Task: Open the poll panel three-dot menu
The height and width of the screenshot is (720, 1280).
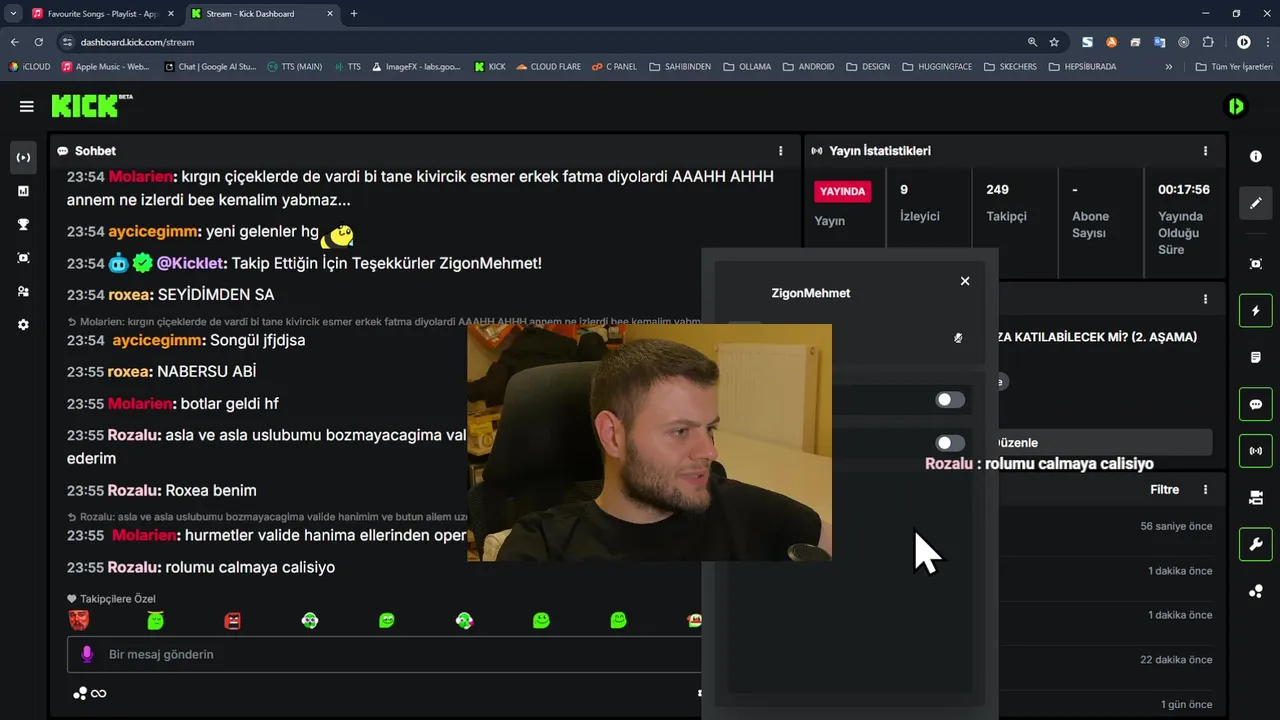Action: [1205, 299]
